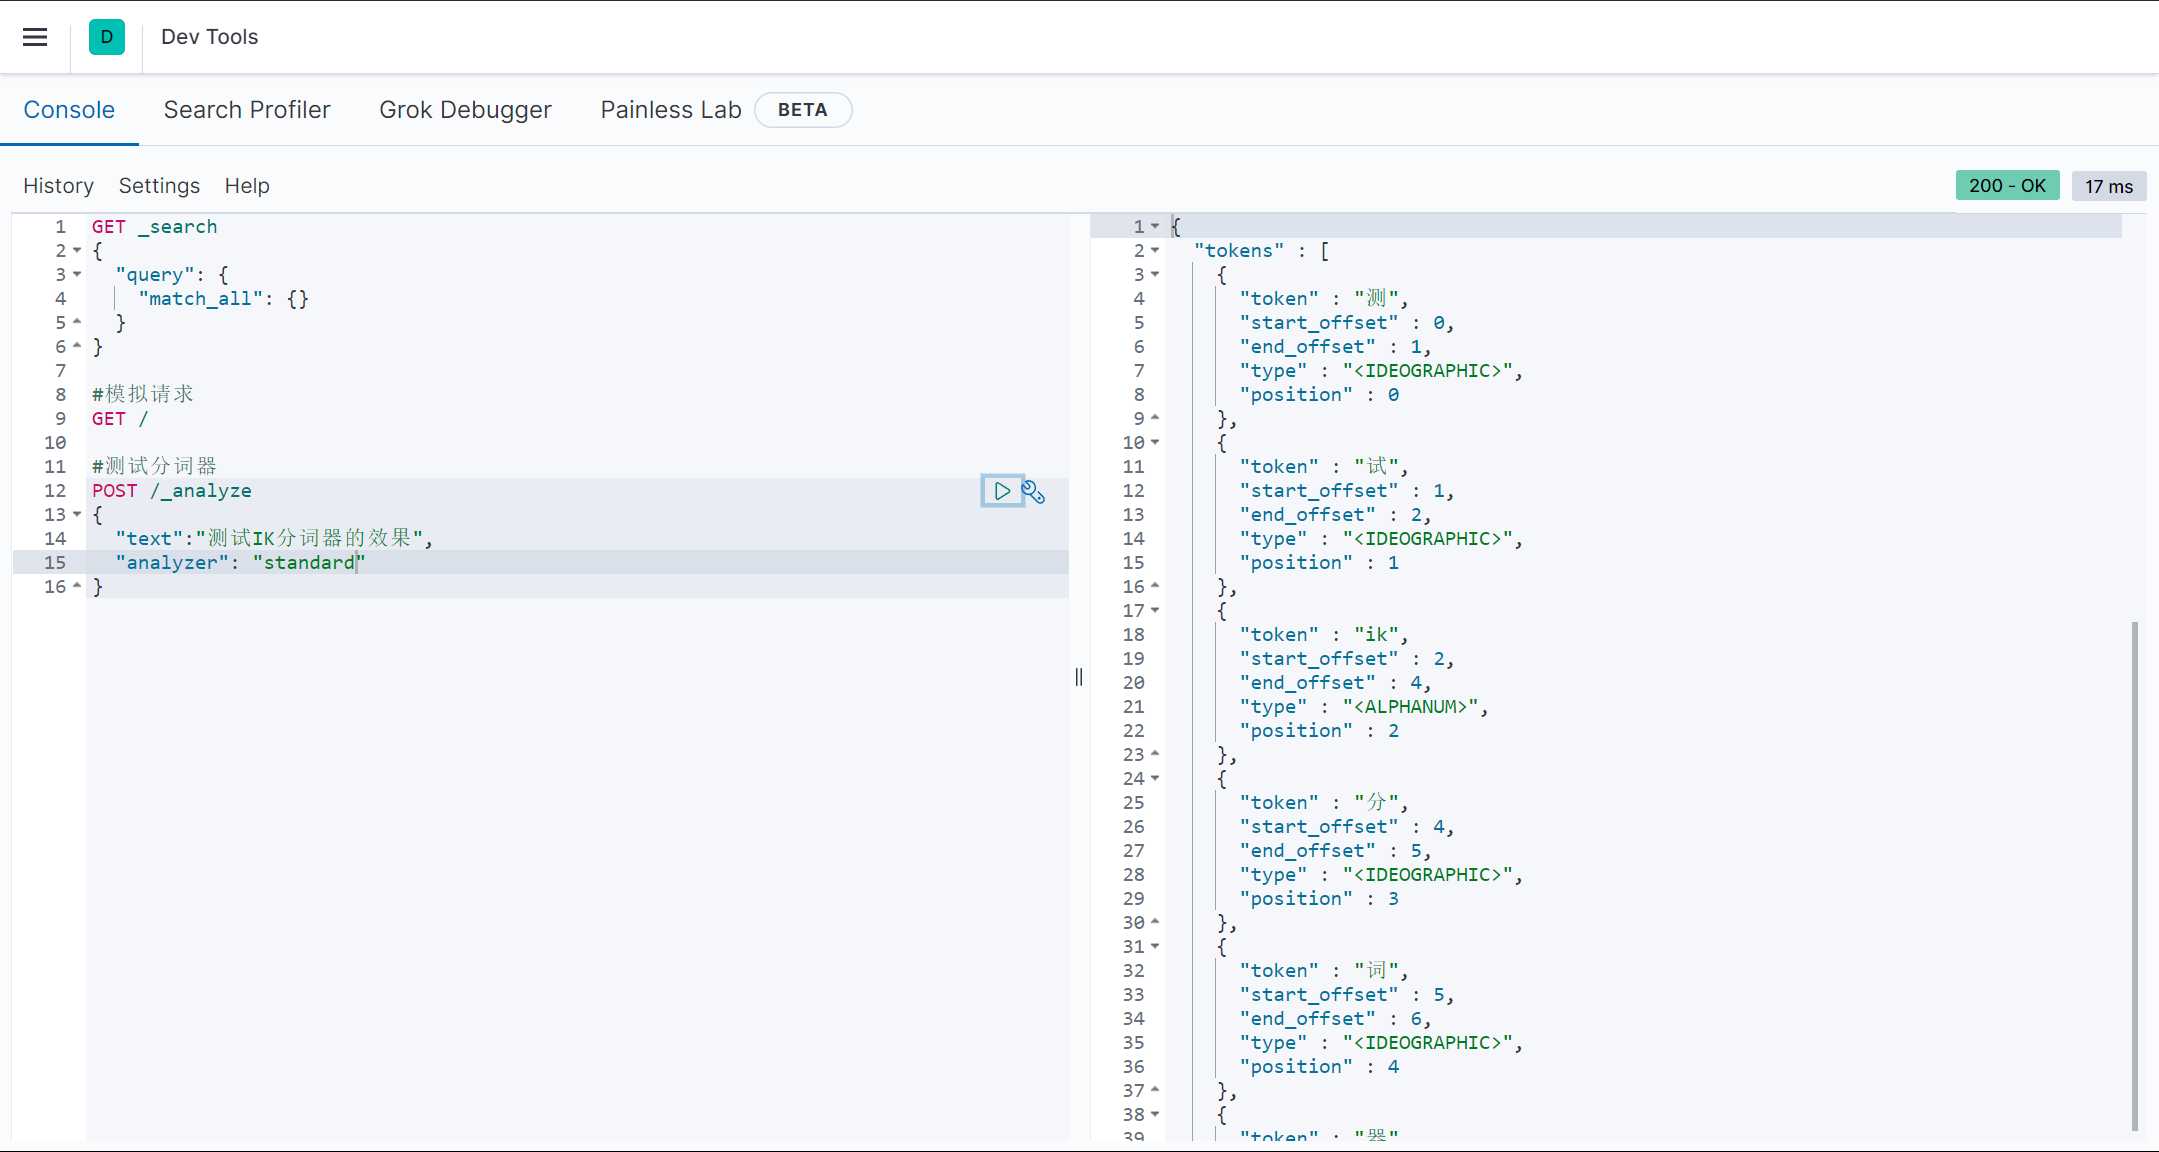This screenshot has width=2159, height=1152.
Task: Open the Painless Lab tab
Action: pos(671,110)
